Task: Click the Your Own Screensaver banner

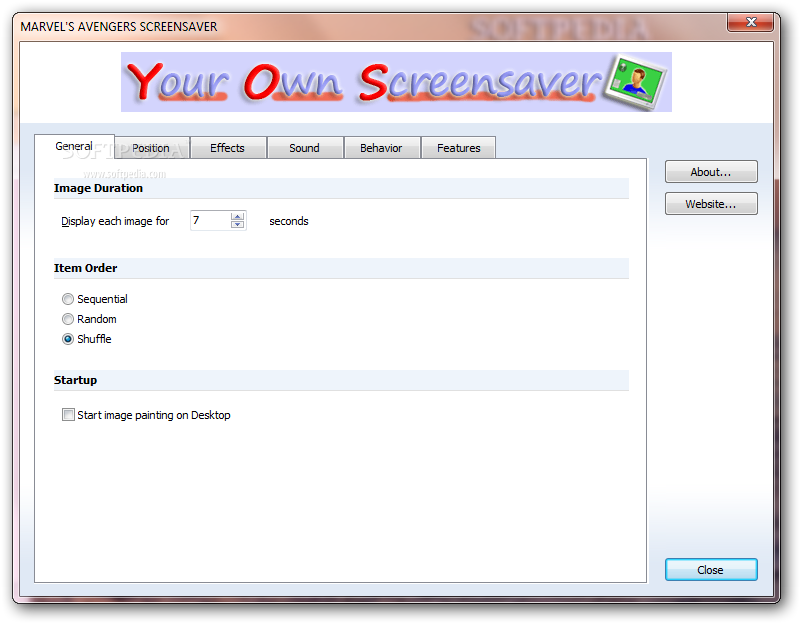Action: [x=396, y=82]
